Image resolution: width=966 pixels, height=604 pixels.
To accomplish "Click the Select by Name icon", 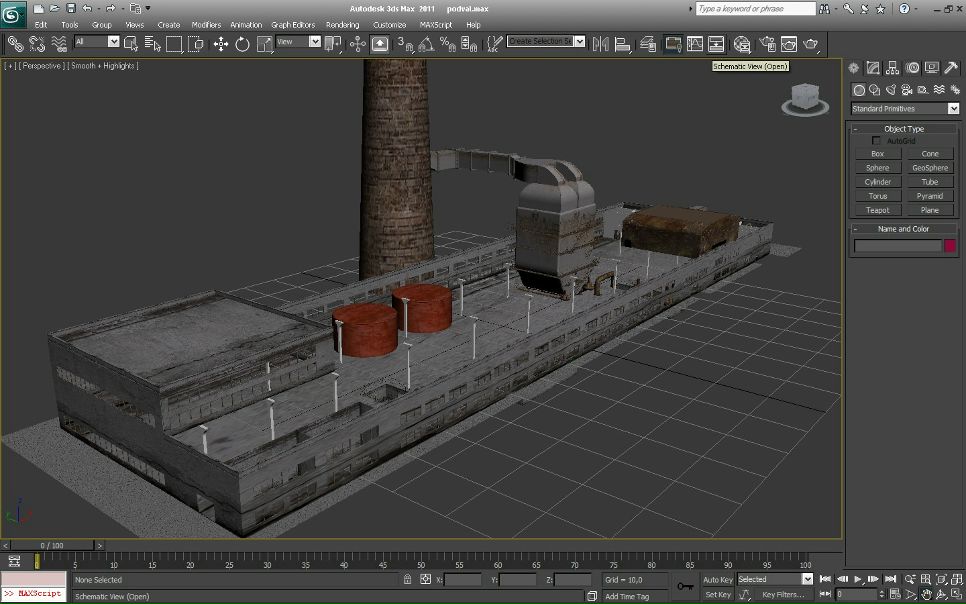I will 153,44.
